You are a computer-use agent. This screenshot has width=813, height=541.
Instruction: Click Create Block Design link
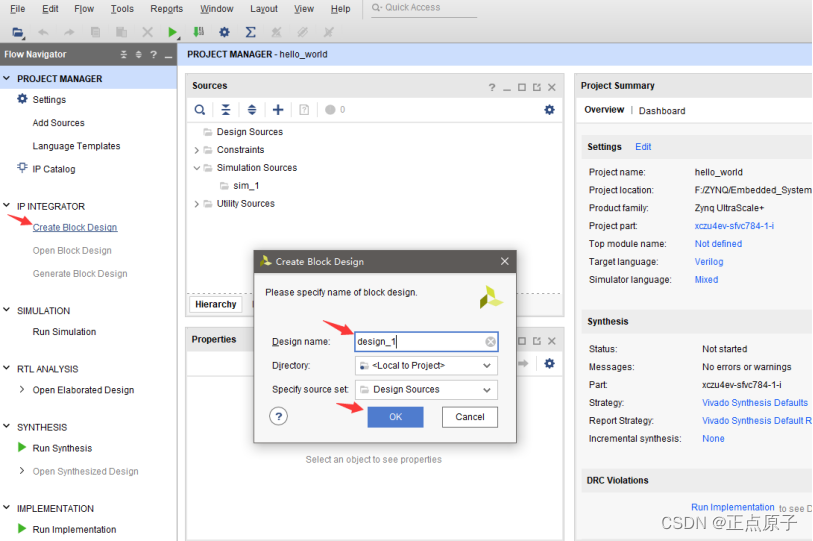tap(75, 228)
